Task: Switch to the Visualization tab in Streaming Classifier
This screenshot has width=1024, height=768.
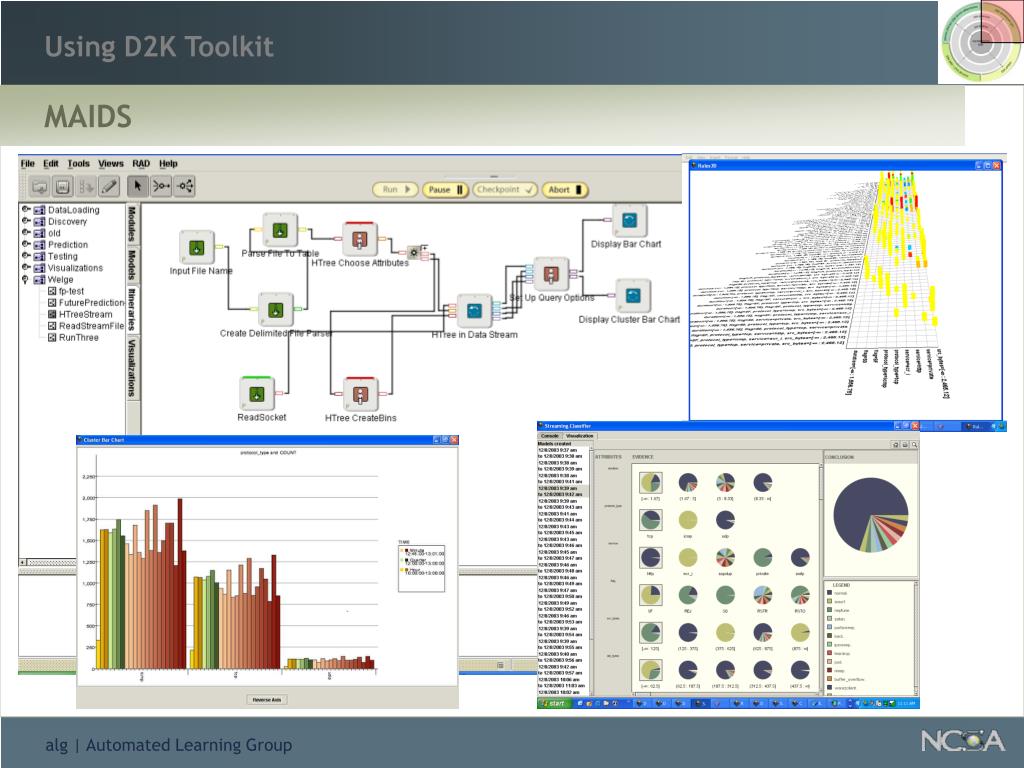Action: click(x=579, y=436)
